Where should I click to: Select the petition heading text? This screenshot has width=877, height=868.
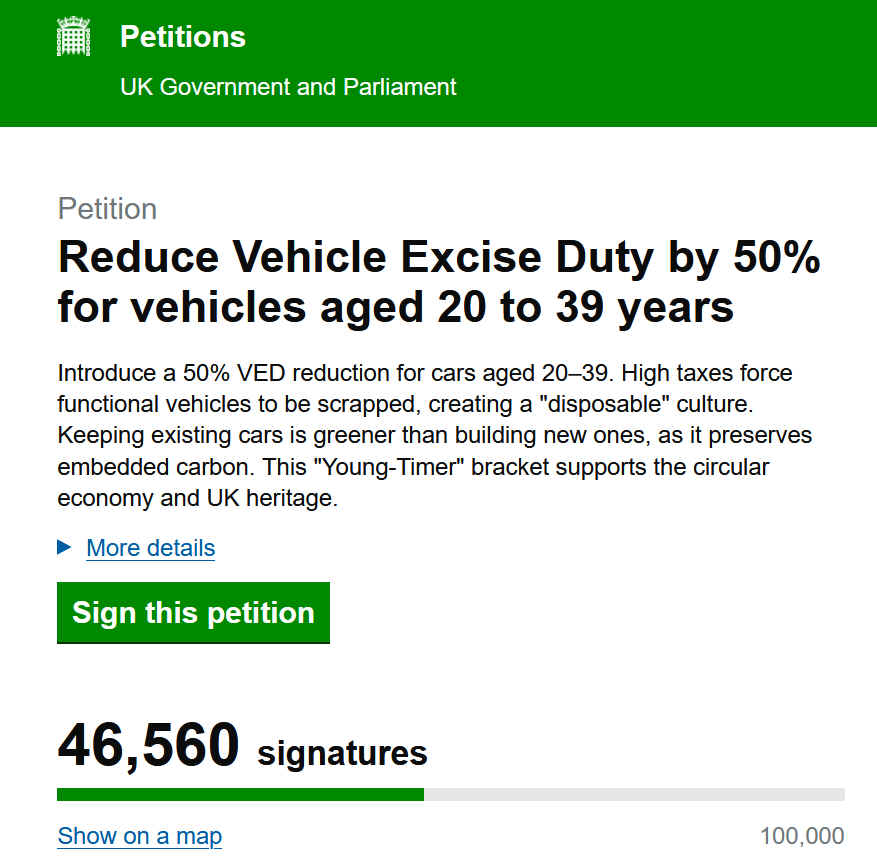(x=440, y=282)
